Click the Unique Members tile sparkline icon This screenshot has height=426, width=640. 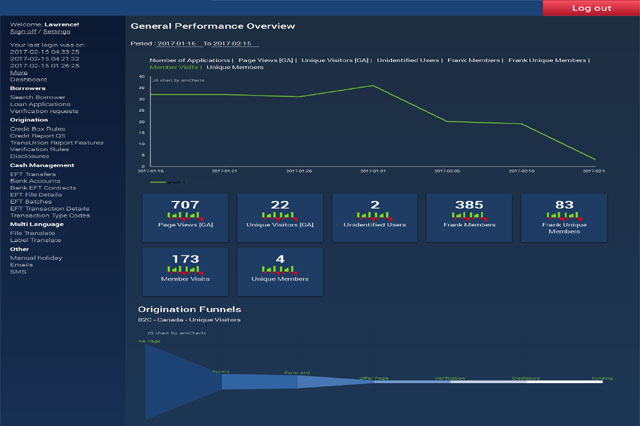pos(279,270)
